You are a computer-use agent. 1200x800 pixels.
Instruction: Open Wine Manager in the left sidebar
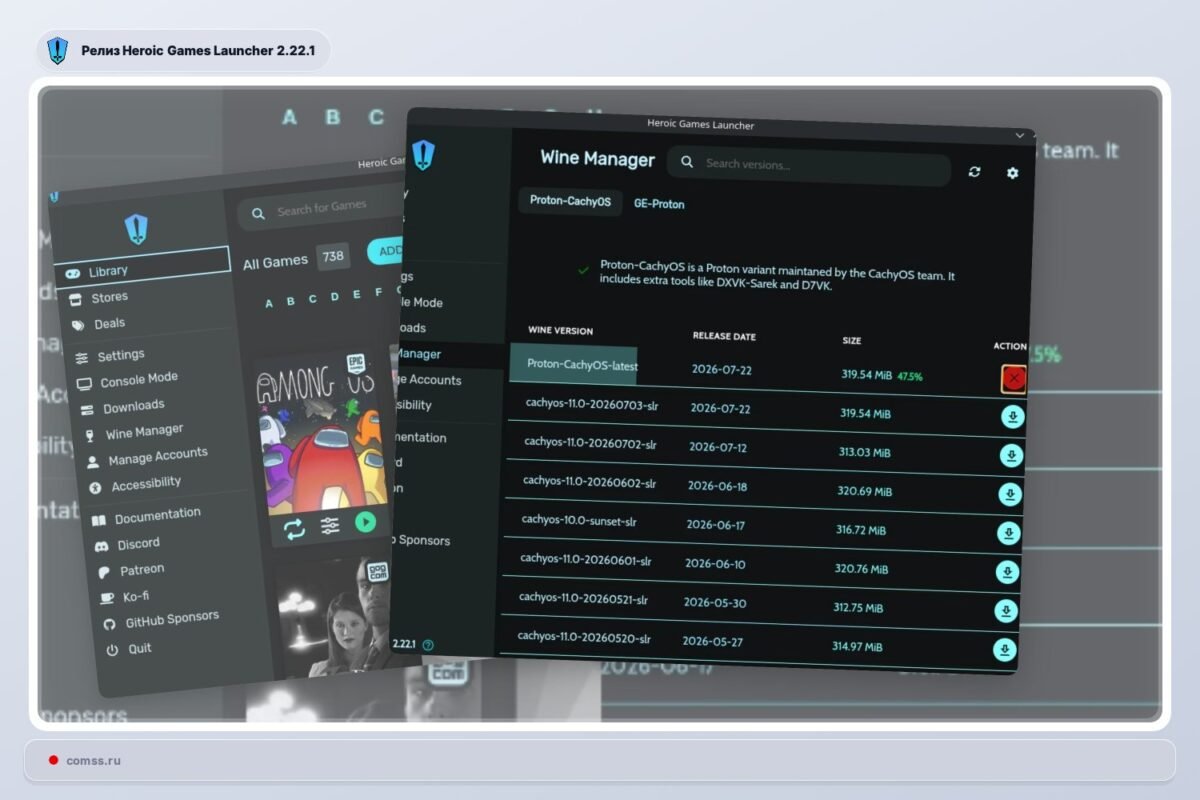click(145, 433)
